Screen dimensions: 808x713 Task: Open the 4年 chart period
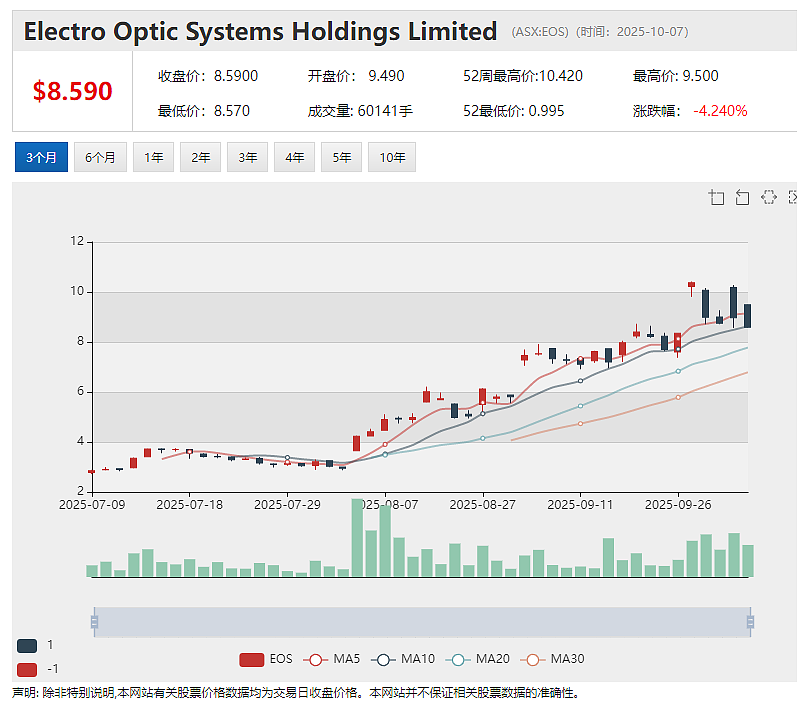(294, 157)
